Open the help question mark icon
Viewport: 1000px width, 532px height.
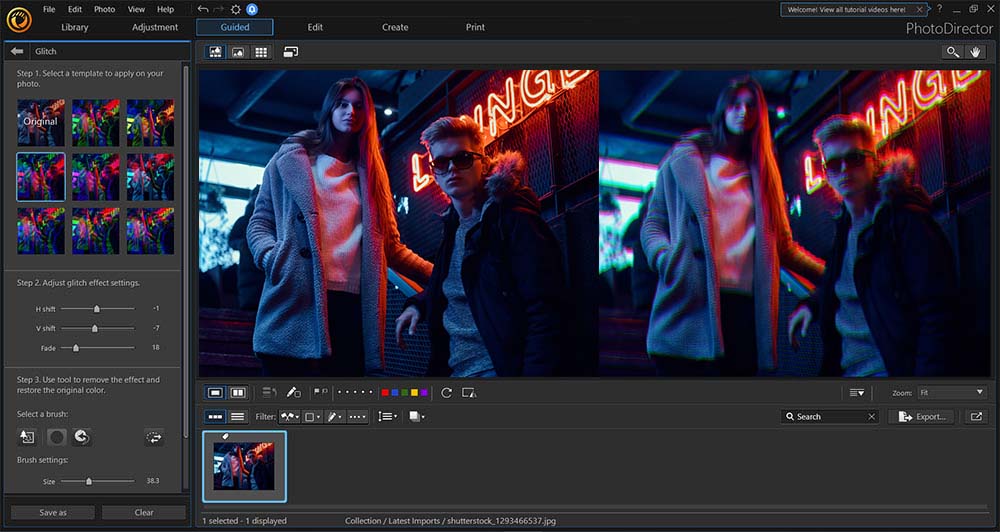tap(939, 9)
